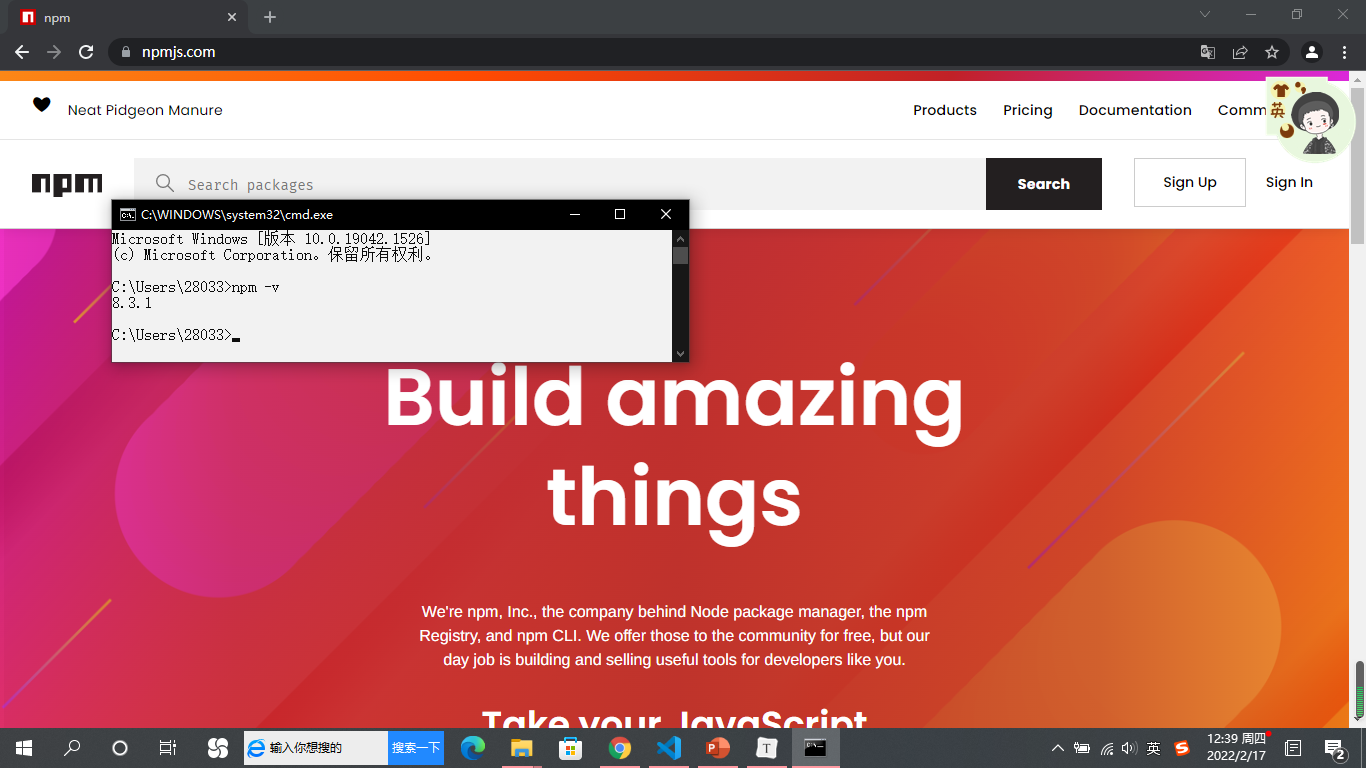This screenshot has width=1366, height=768.
Task: Close the npm browser tab
Action: pos(232,17)
